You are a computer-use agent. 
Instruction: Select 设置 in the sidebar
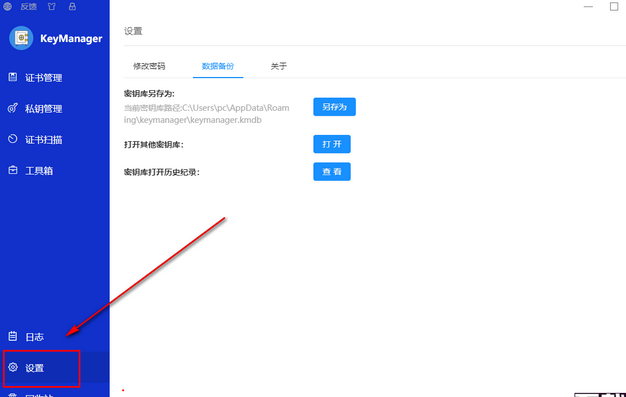tap(55, 368)
